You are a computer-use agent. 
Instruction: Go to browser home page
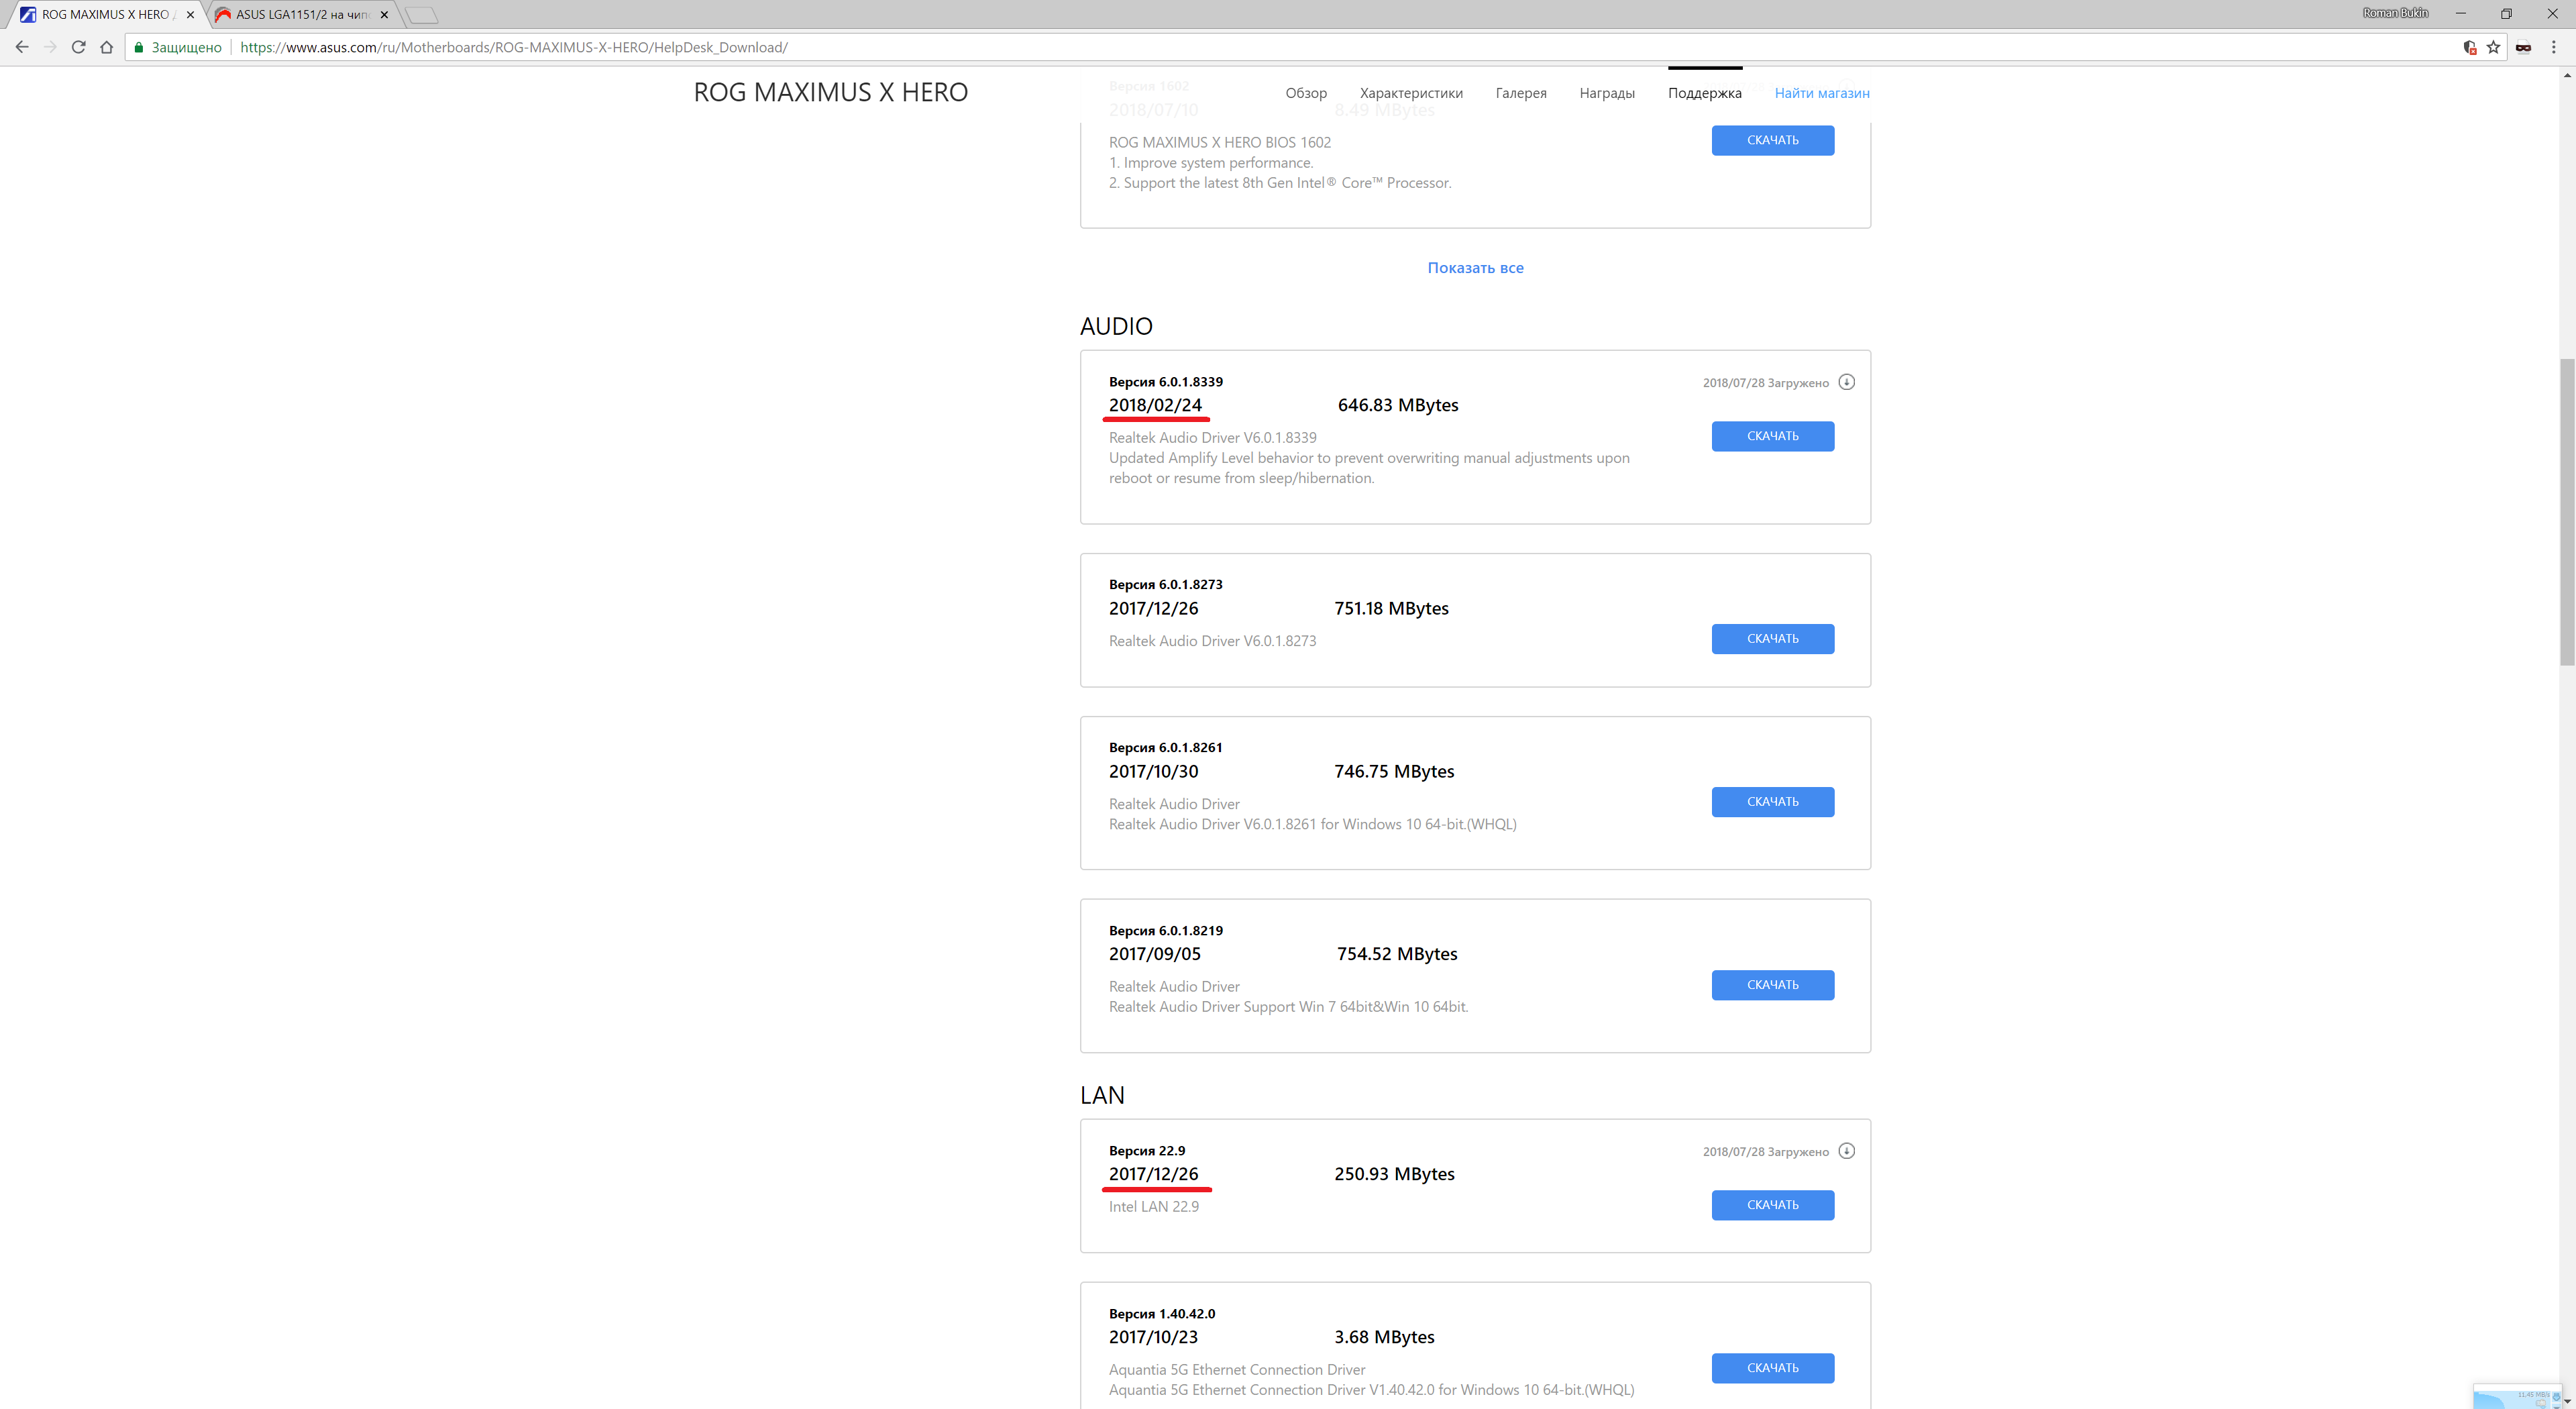(106, 47)
